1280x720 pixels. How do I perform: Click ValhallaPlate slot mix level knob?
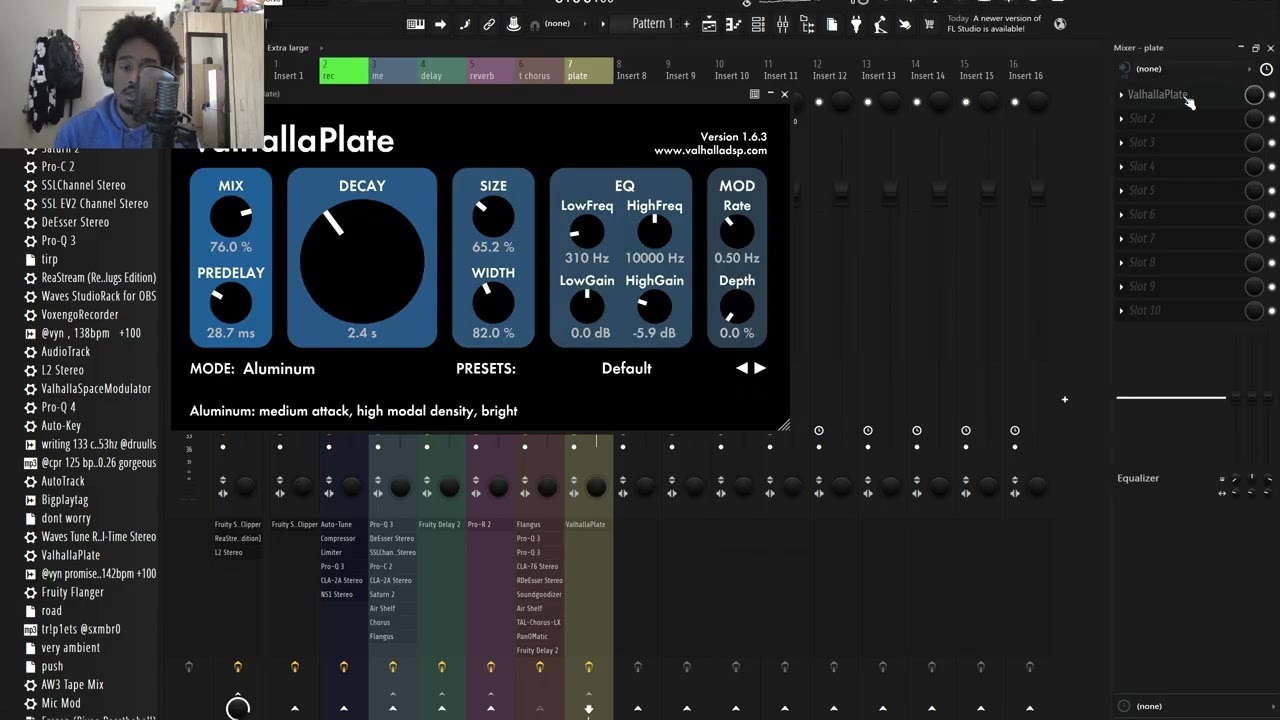(1254, 95)
